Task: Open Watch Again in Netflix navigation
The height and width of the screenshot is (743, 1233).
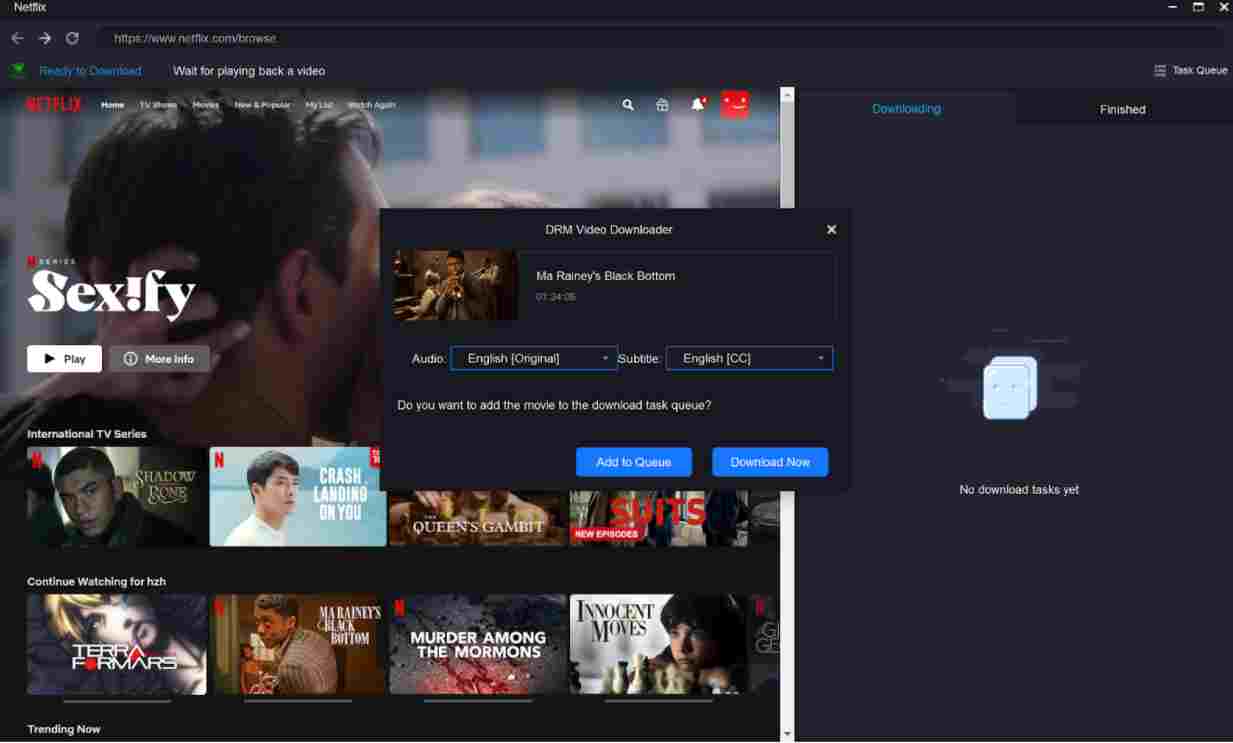Action: (371, 105)
